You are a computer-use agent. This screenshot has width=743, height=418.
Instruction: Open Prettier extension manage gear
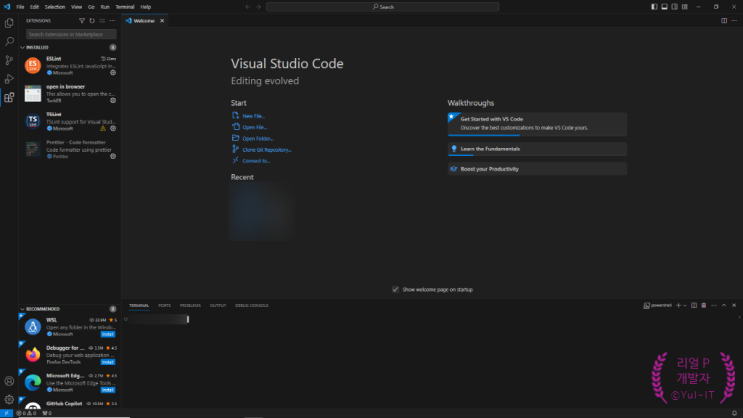[113, 156]
